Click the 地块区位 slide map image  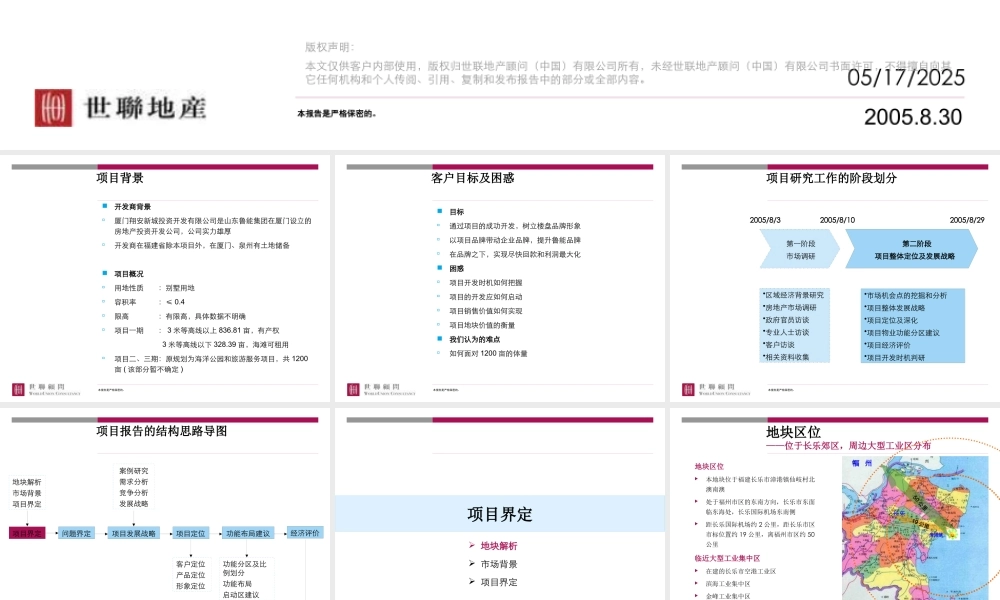point(915,529)
